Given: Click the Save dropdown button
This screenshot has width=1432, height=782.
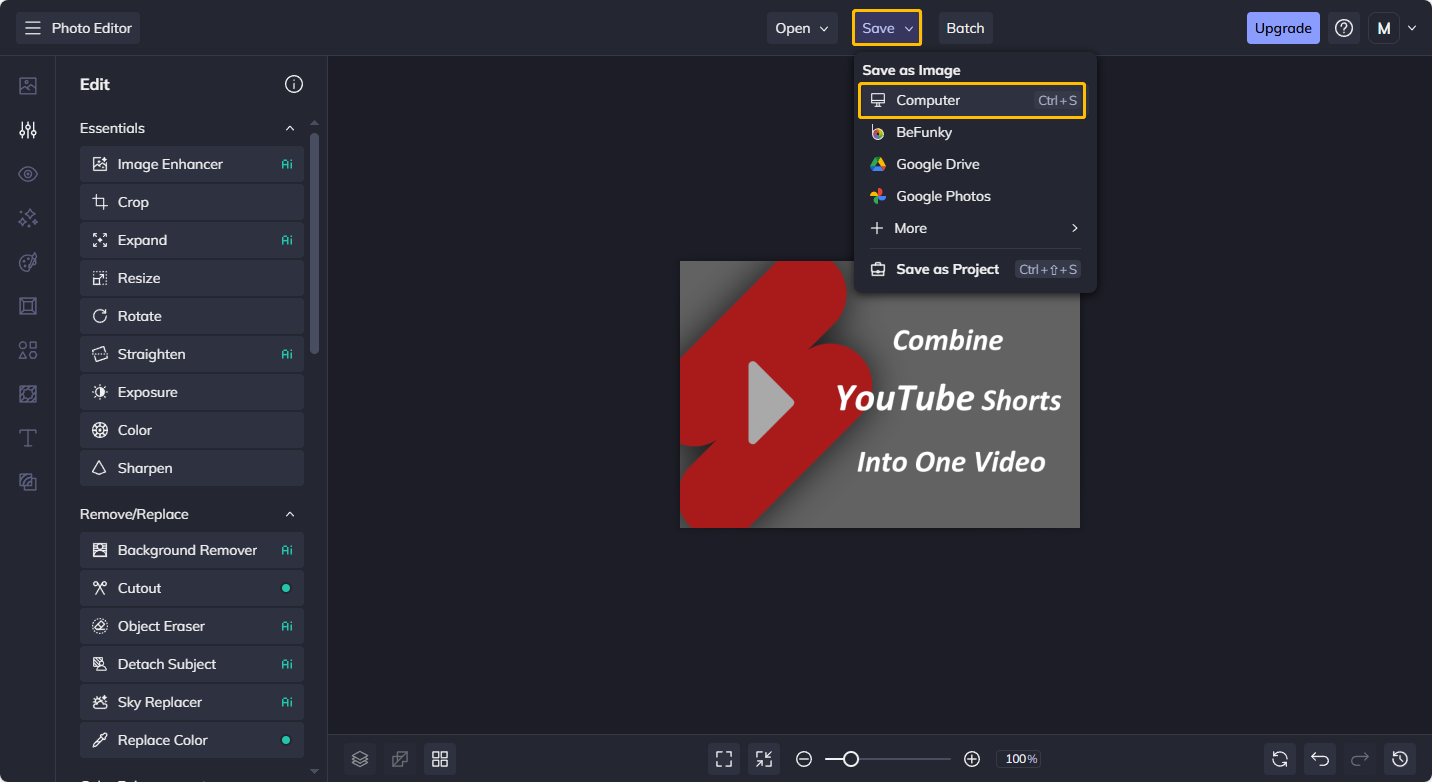Looking at the screenshot, I should point(887,28).
